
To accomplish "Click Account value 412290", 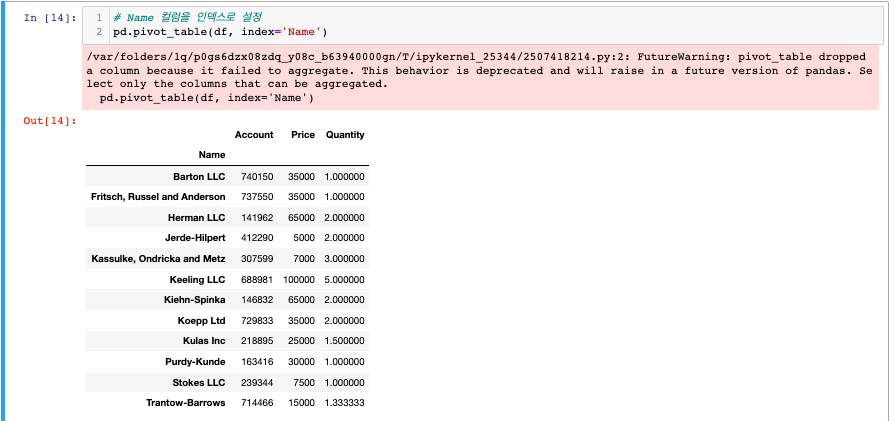I will coord(257,238).
